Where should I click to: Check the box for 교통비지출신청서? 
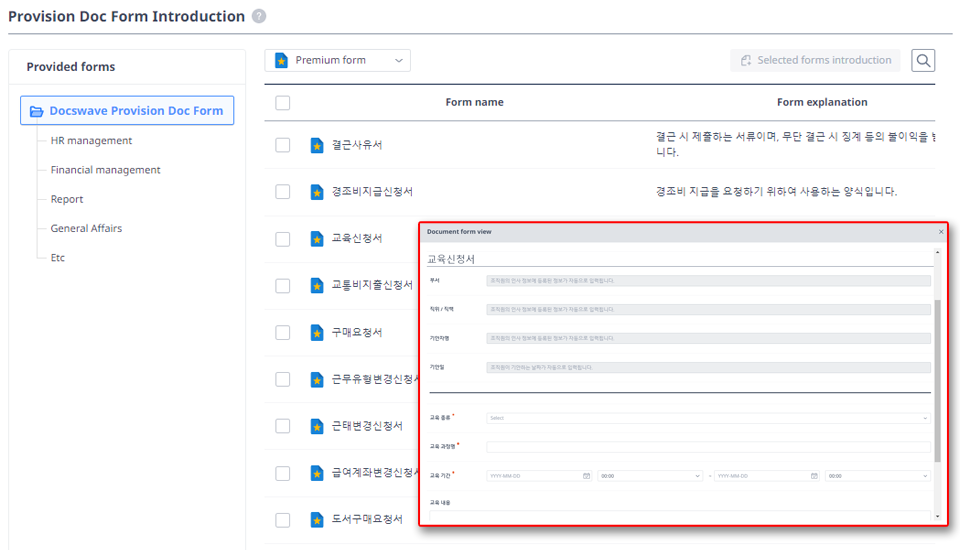click(282, 285)
